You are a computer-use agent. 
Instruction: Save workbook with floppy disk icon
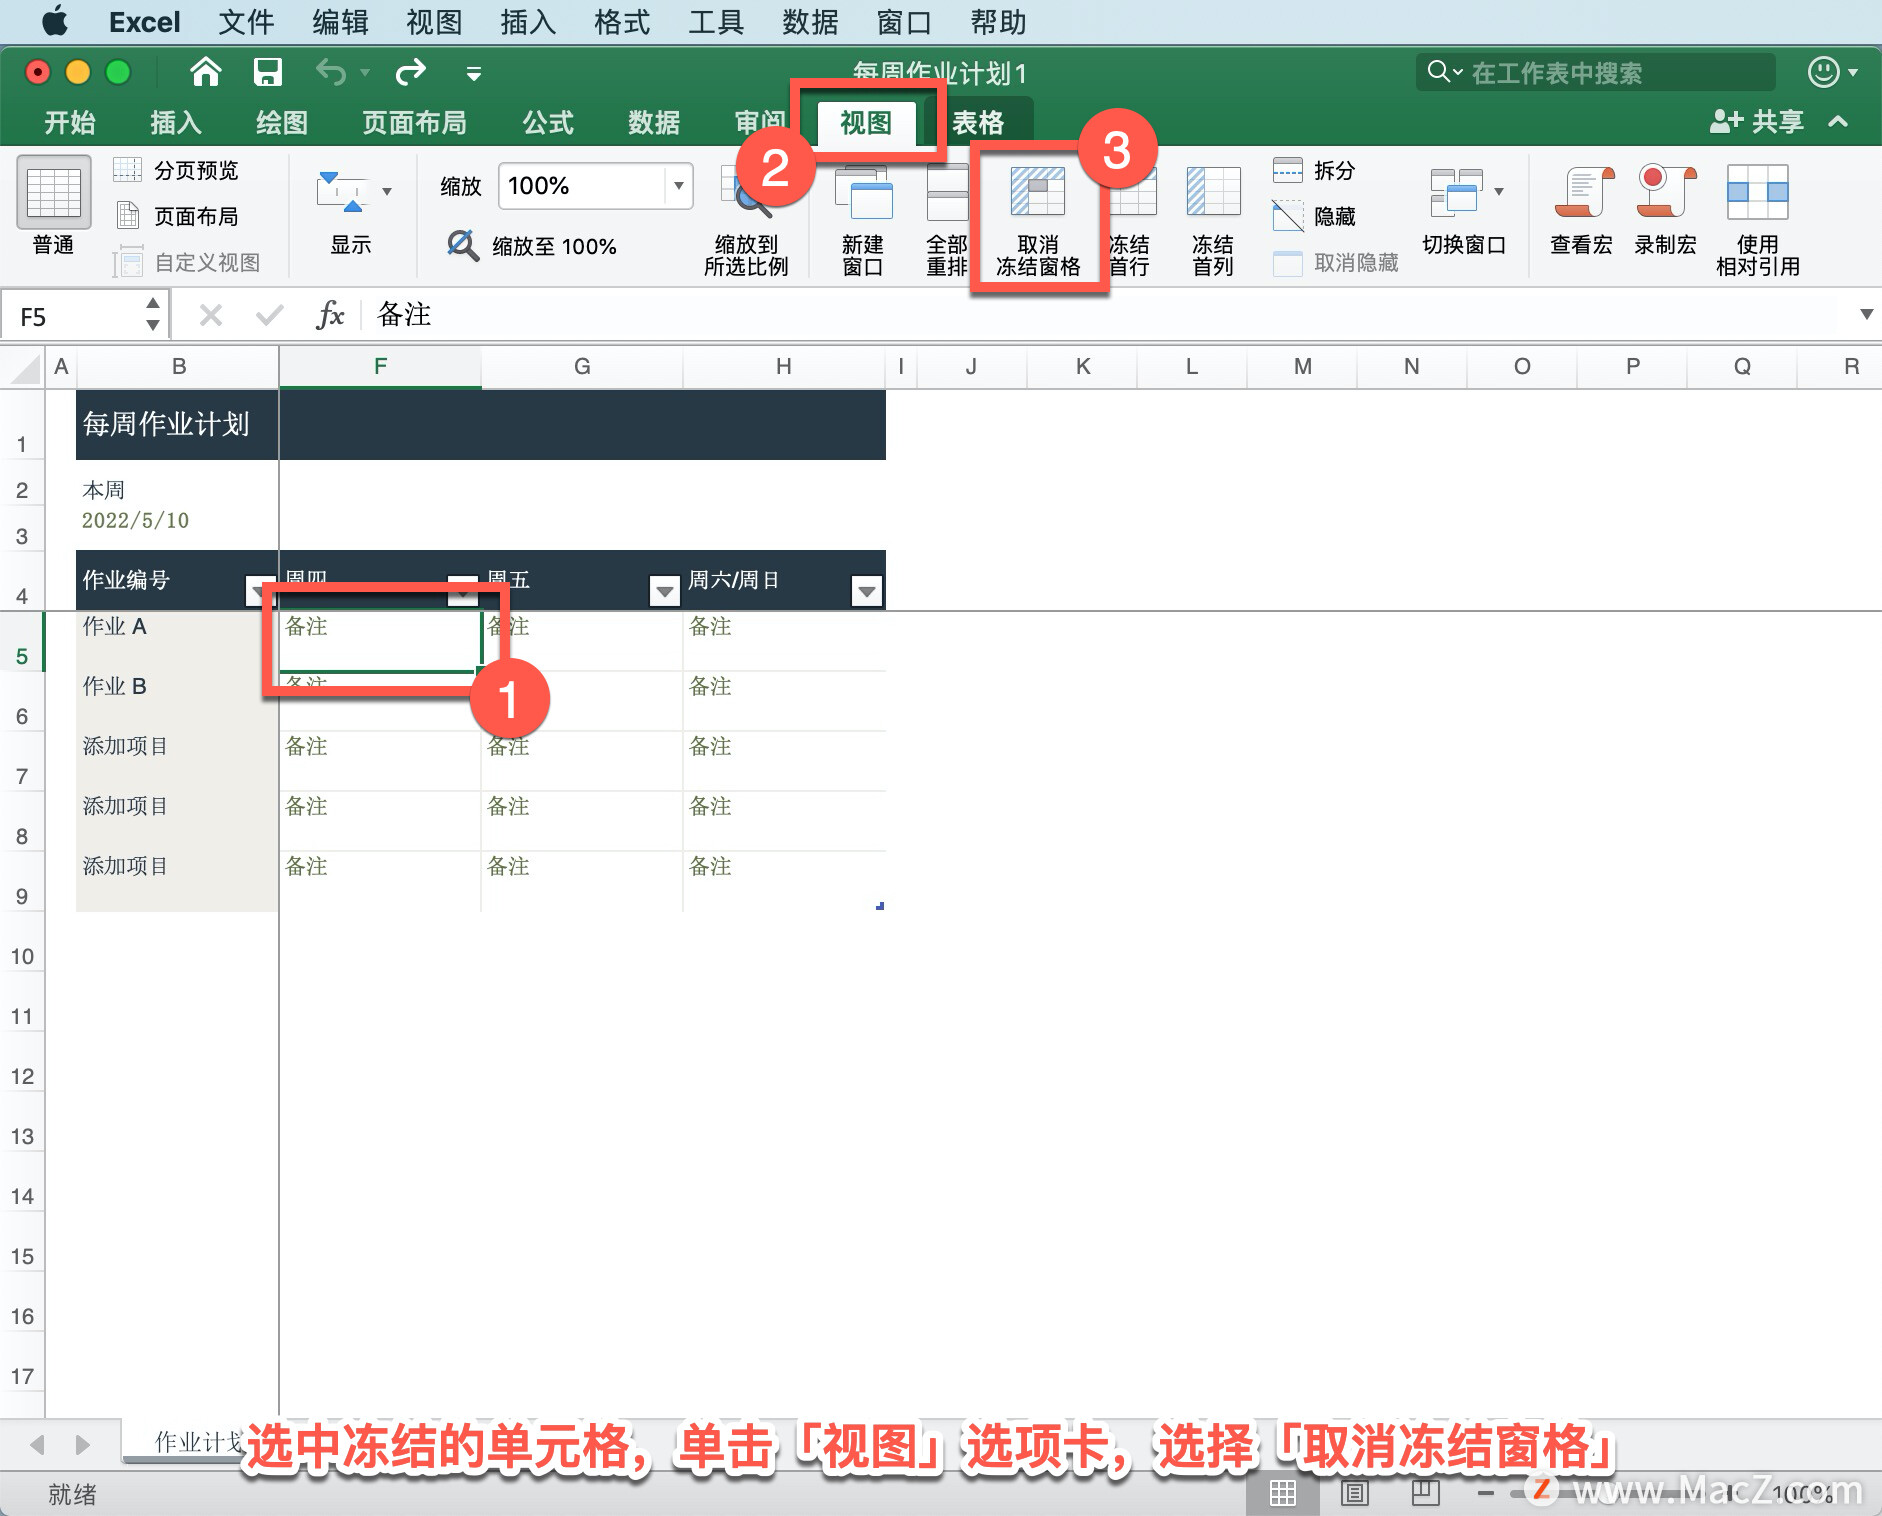(x=267, y=72)
